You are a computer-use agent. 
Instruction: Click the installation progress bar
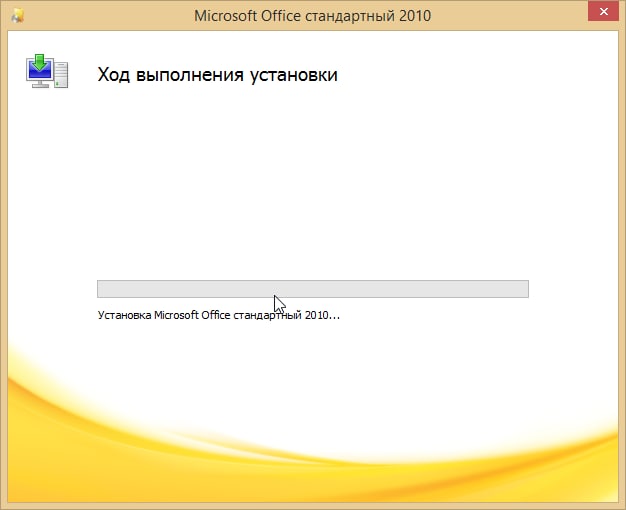pos(313,289)
